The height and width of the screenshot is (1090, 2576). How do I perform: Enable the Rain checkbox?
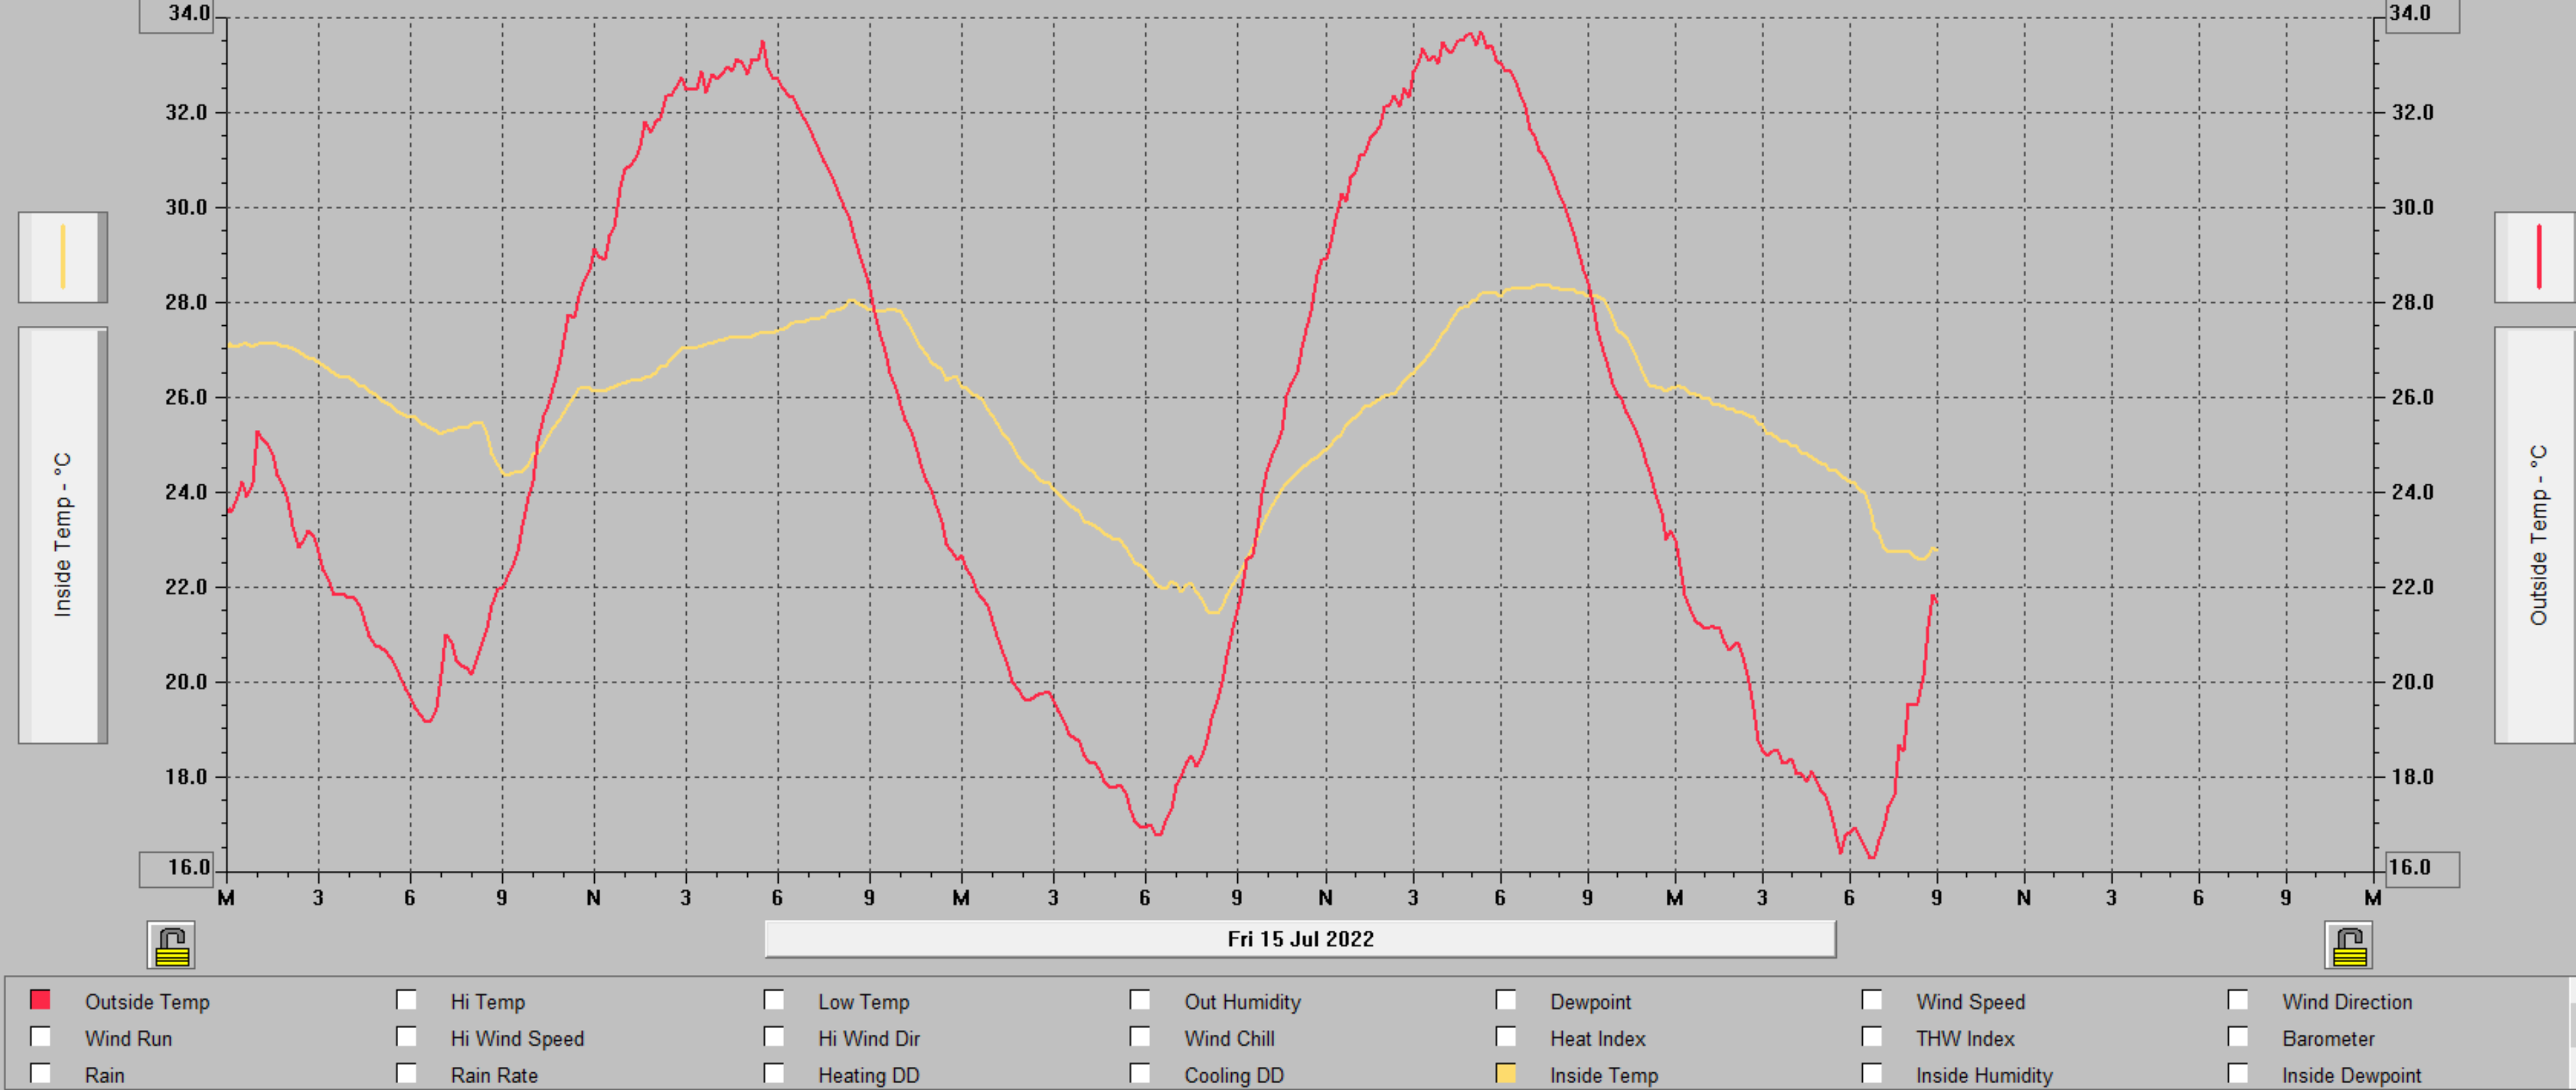coord(41,1073)
